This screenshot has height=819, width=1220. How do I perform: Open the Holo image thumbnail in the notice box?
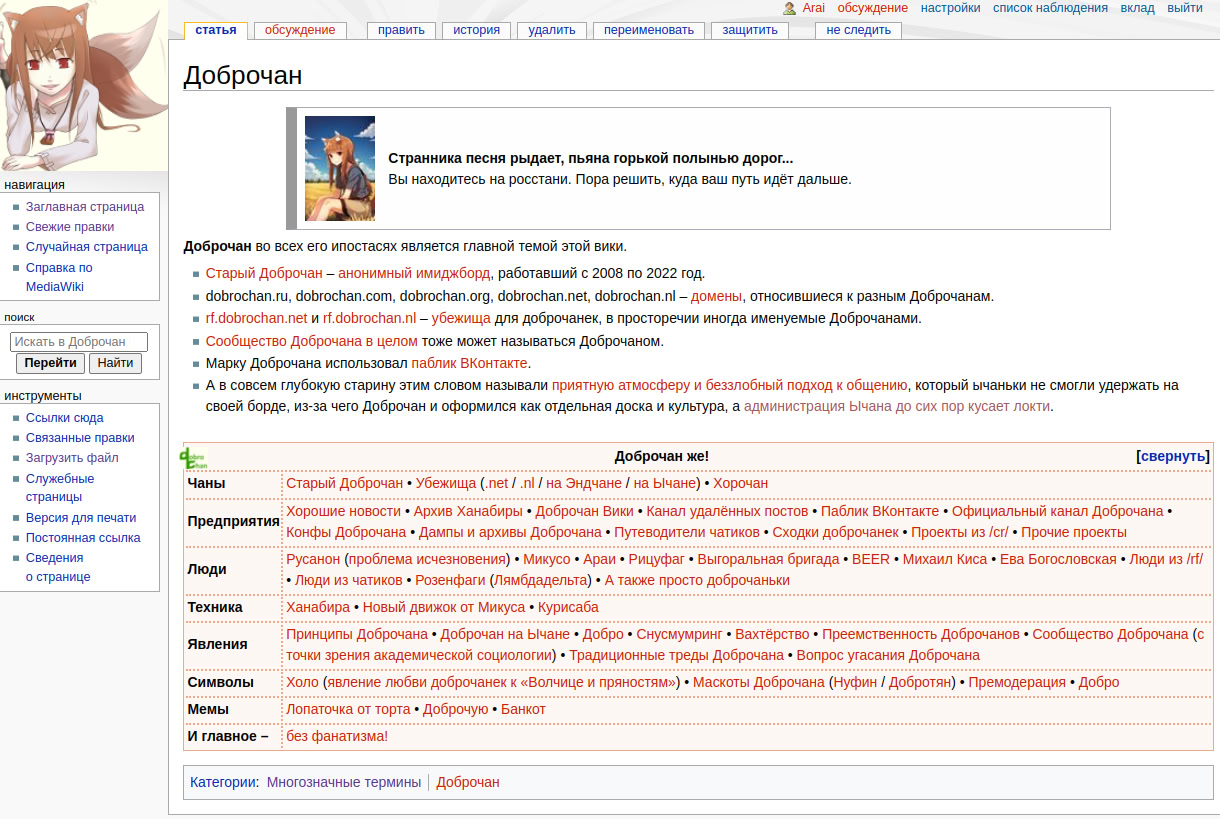(x=340, y=168)
